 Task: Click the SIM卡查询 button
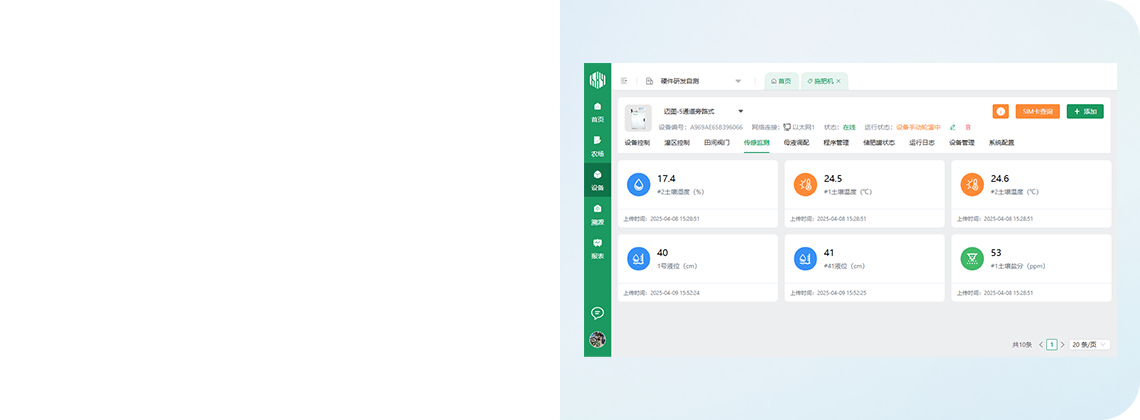(1037, 111)
